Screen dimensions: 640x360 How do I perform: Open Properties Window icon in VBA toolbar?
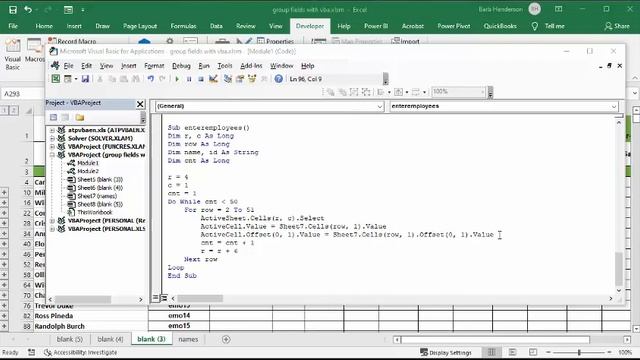pos(240,79)
